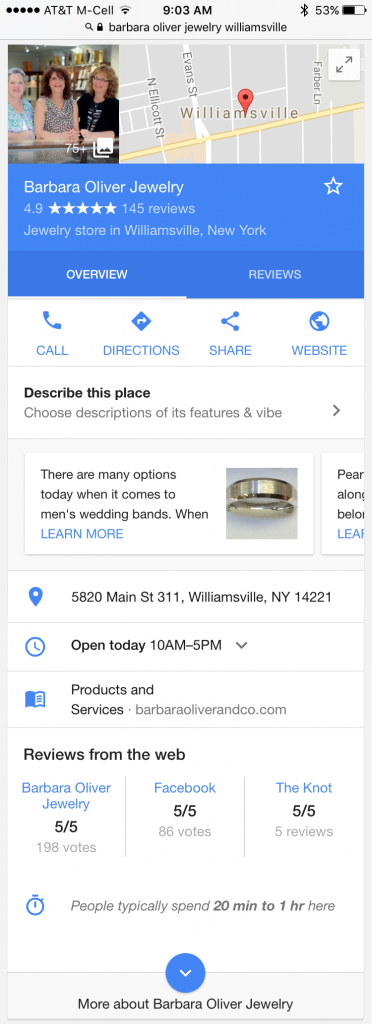Open Describe this place chevron
This screenshot has height=1024, width=372.
coord(336,410)
